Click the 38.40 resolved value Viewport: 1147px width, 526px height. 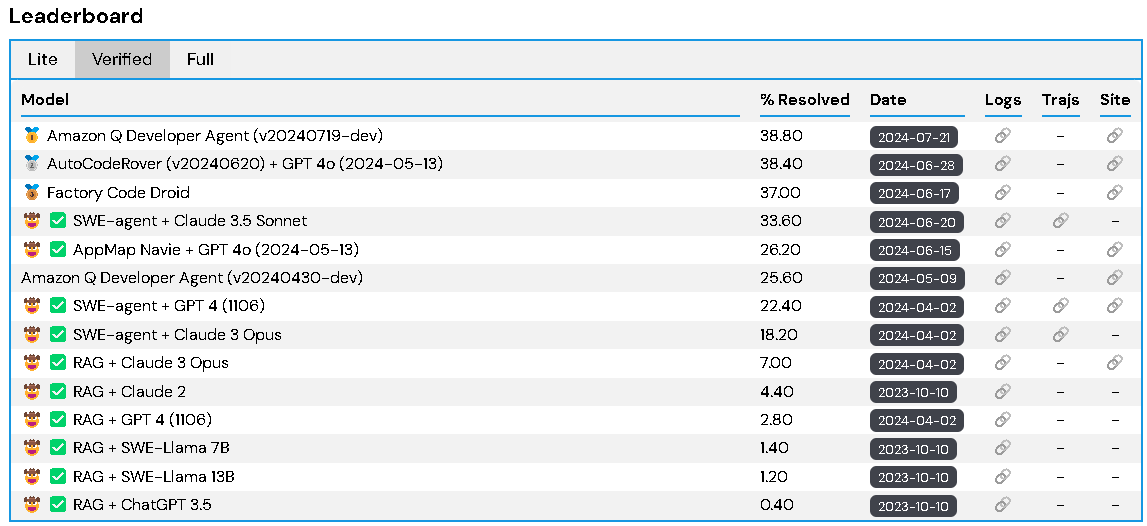coord(781,164)
